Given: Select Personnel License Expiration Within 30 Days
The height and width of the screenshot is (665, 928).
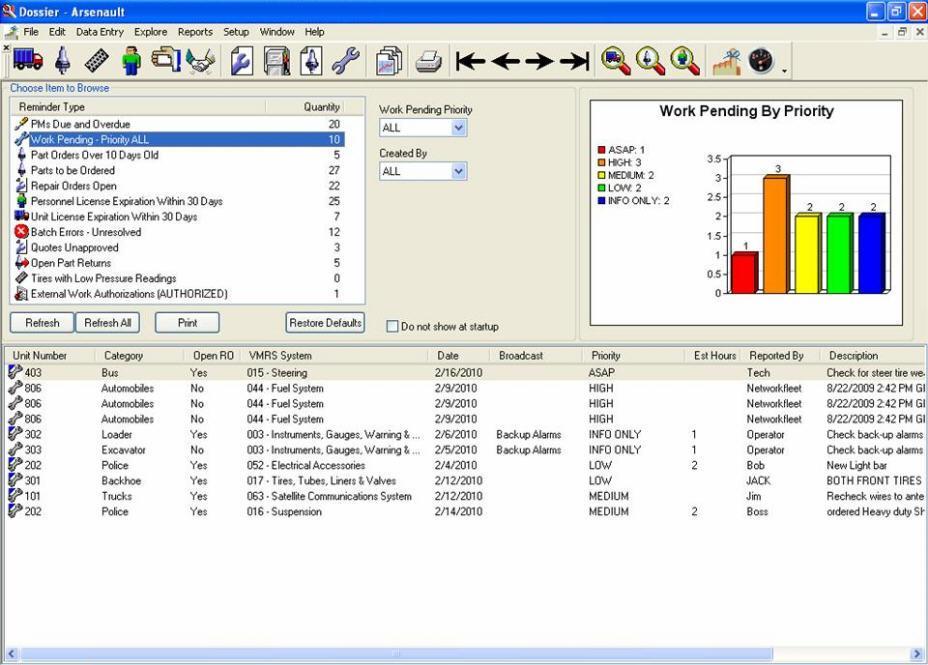Looking at the screenshot, I should pyautogui.click(x=178, y=201).
